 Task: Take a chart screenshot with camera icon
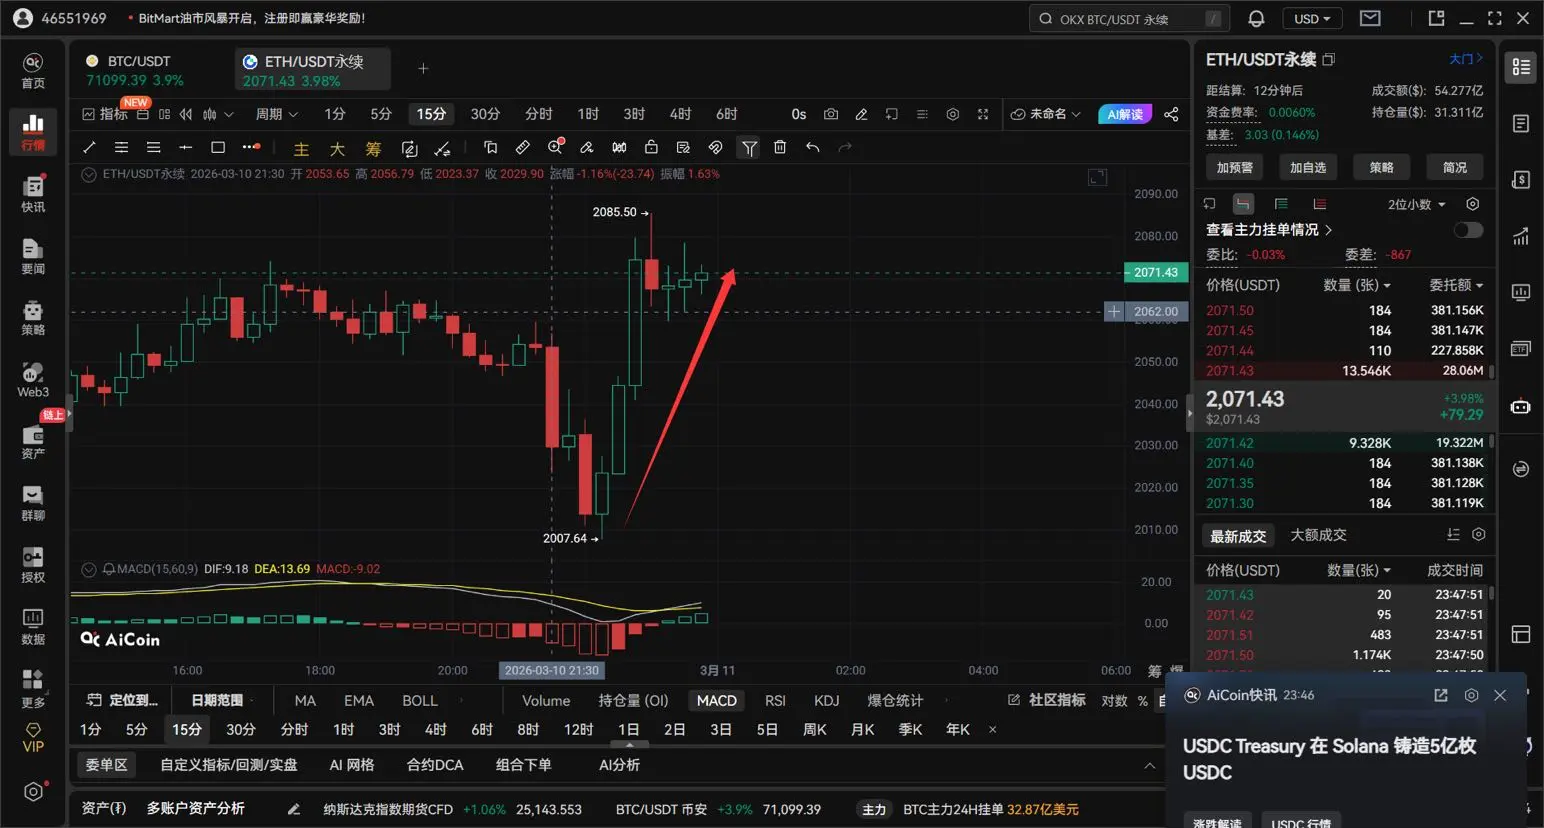pyautogui.click(x=830, y=114)
